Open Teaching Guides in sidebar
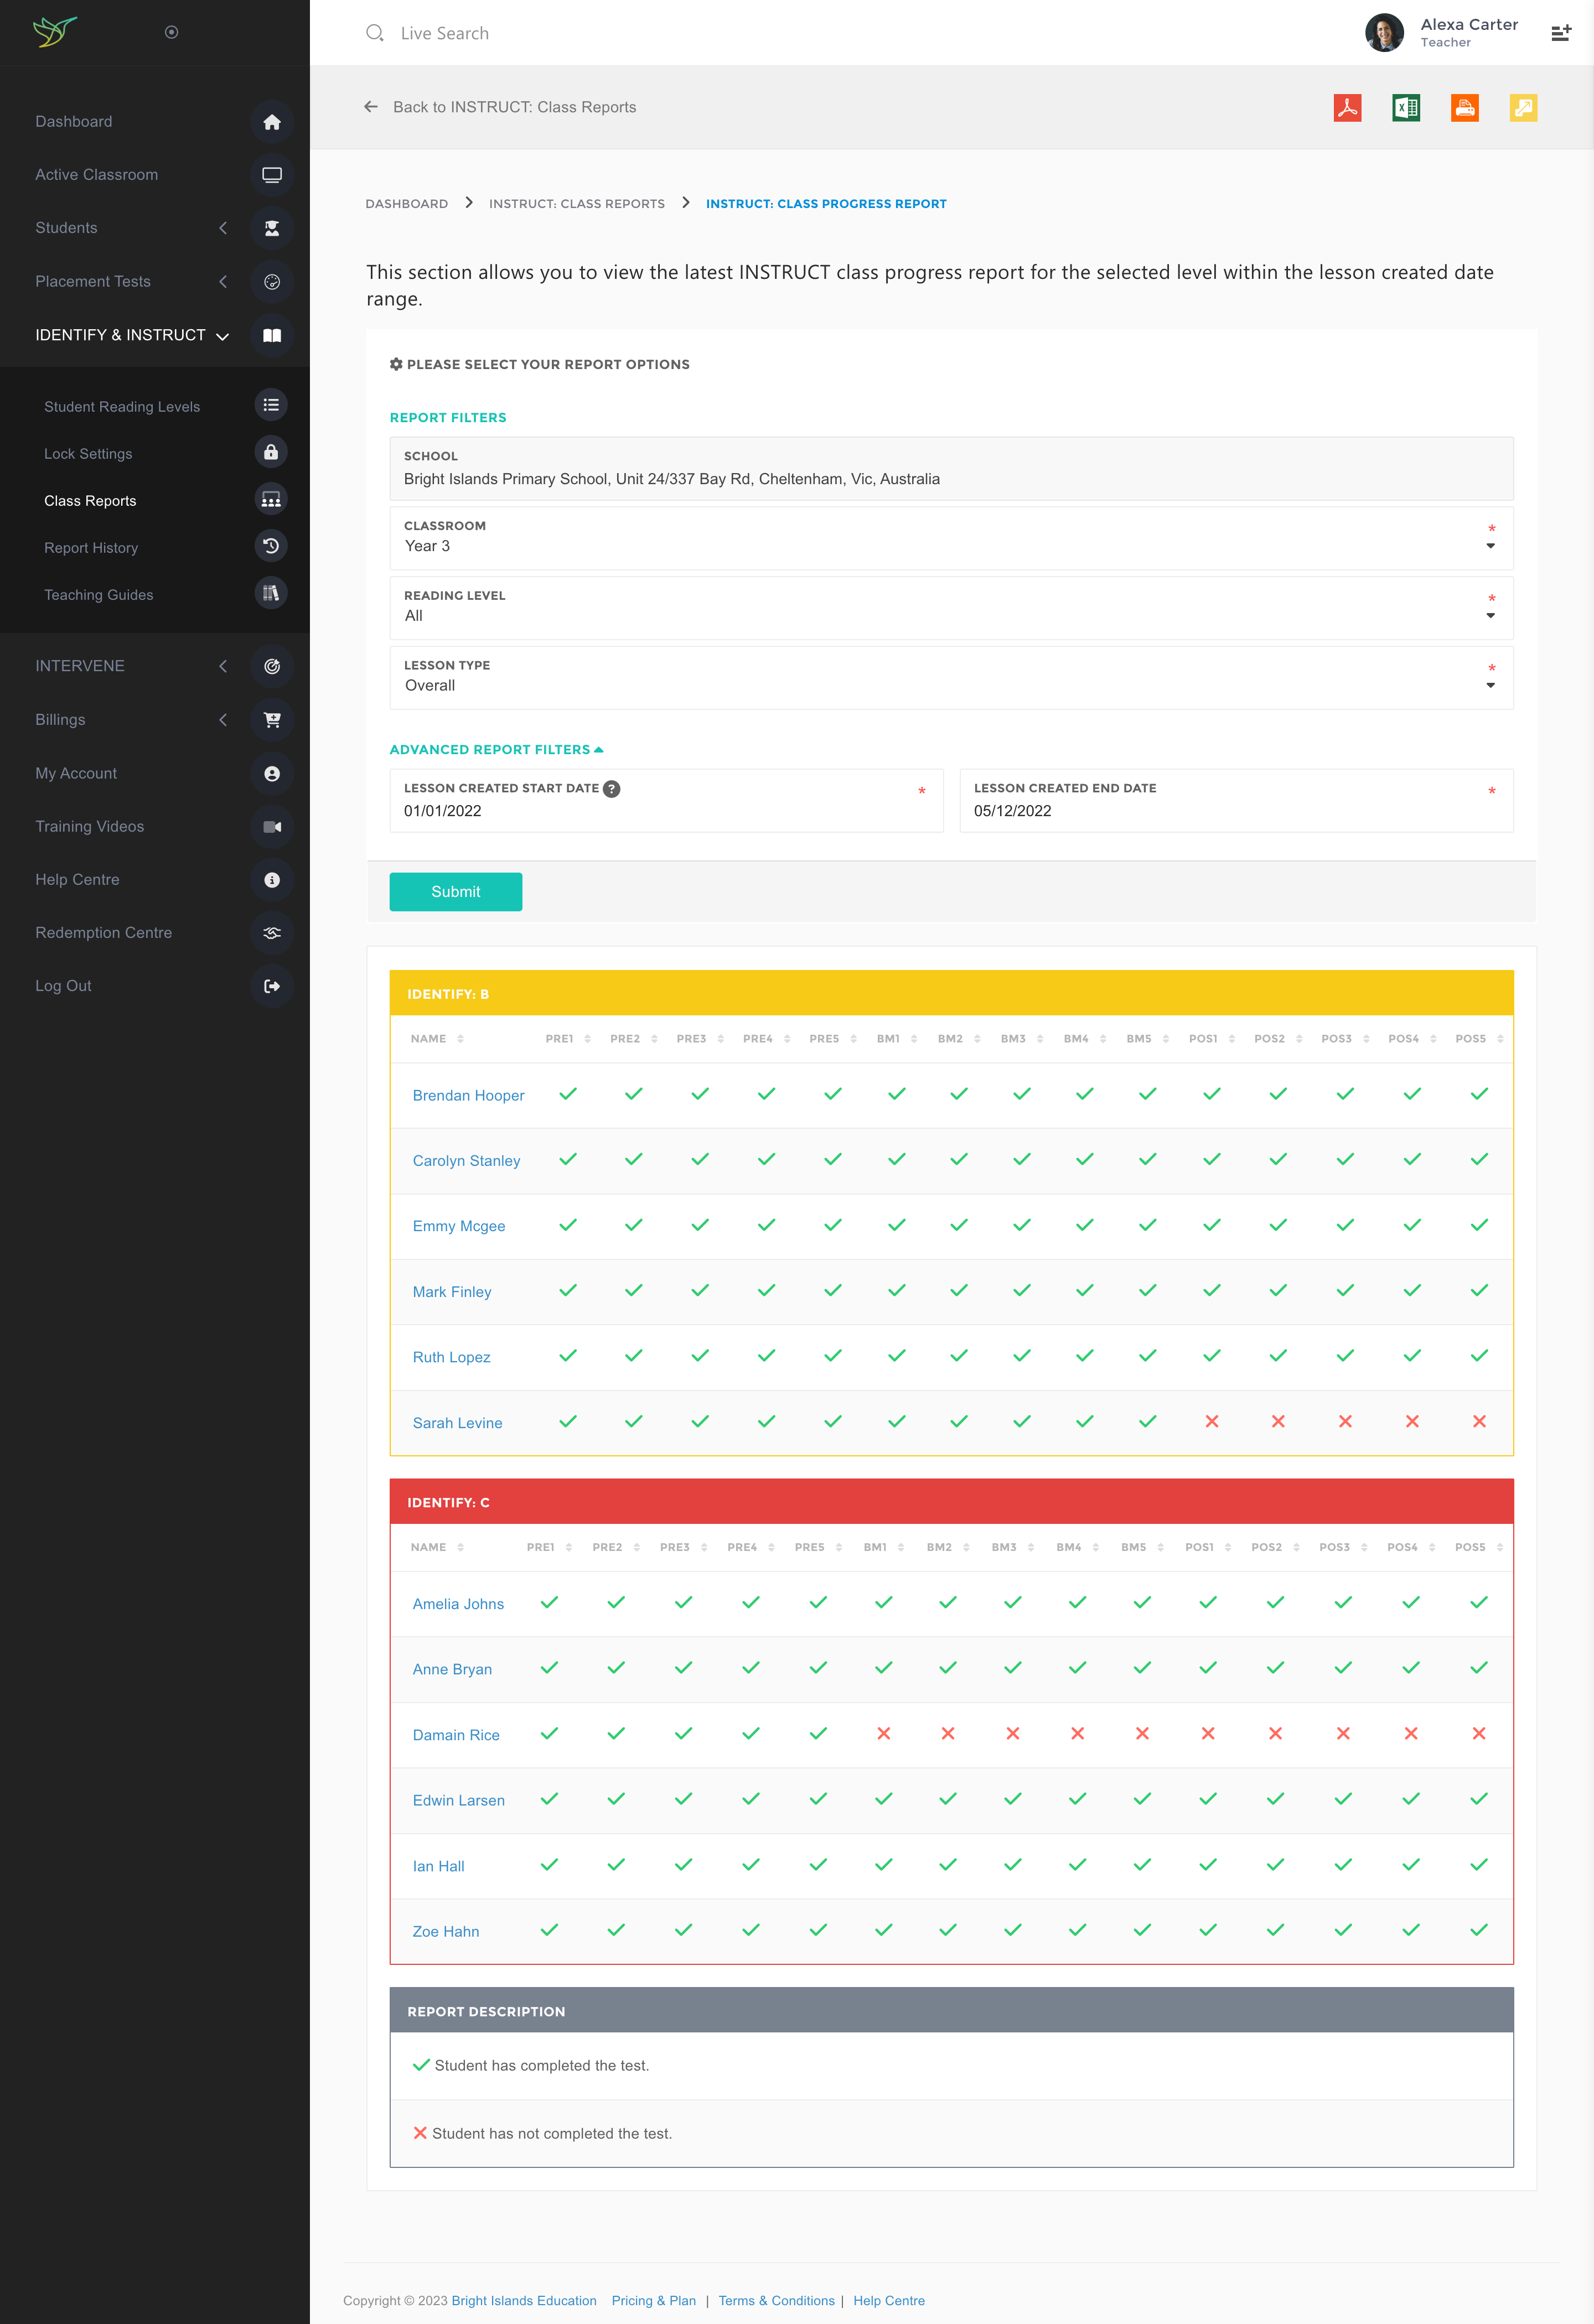Viewport: 1594px width, 2324px height. pos(99,594)
